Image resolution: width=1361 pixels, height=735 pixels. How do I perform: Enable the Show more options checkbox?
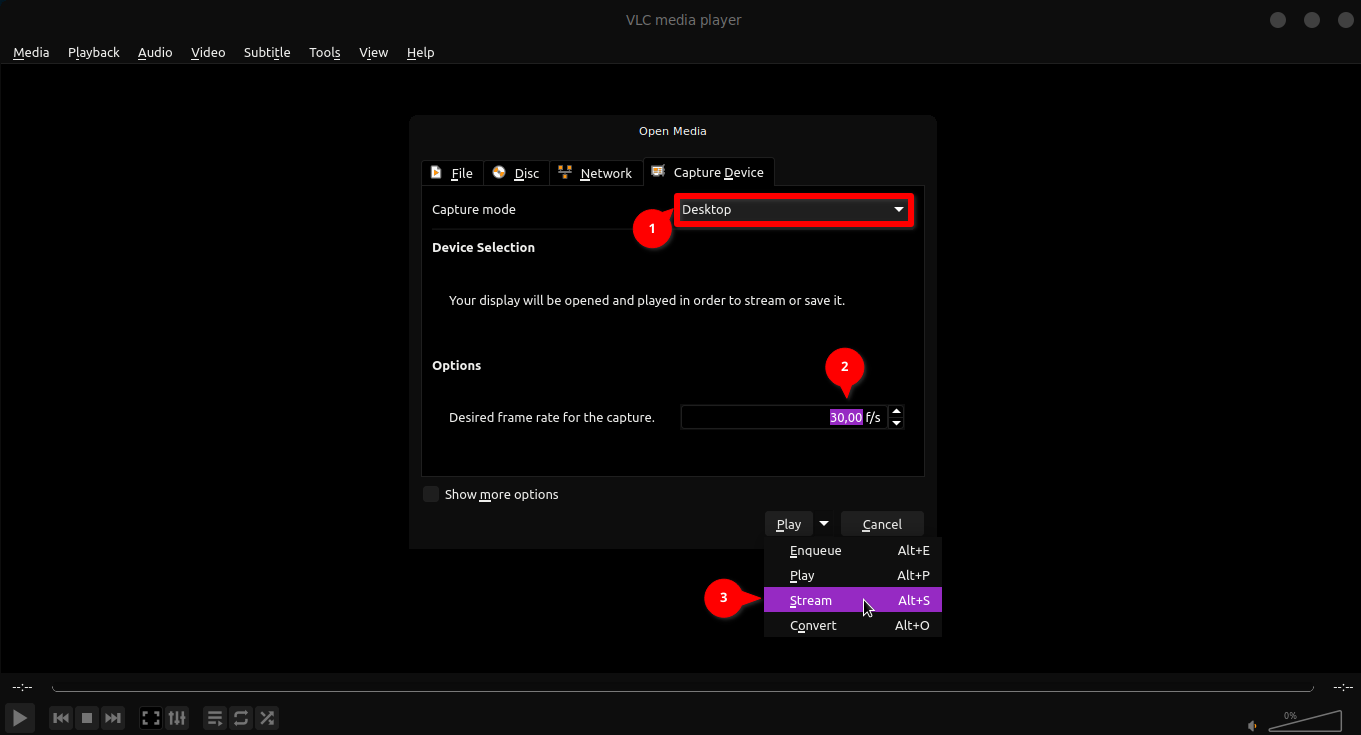point(431,494)
